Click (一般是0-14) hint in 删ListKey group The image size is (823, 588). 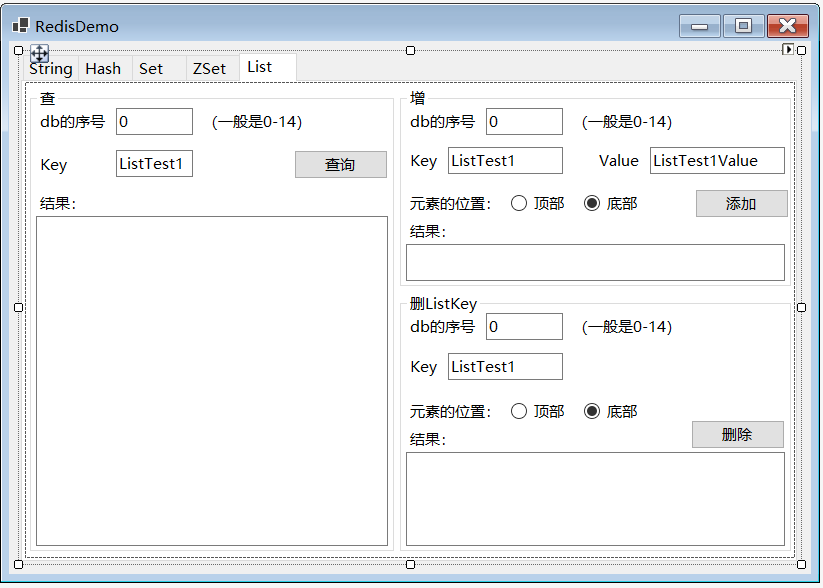627,327
